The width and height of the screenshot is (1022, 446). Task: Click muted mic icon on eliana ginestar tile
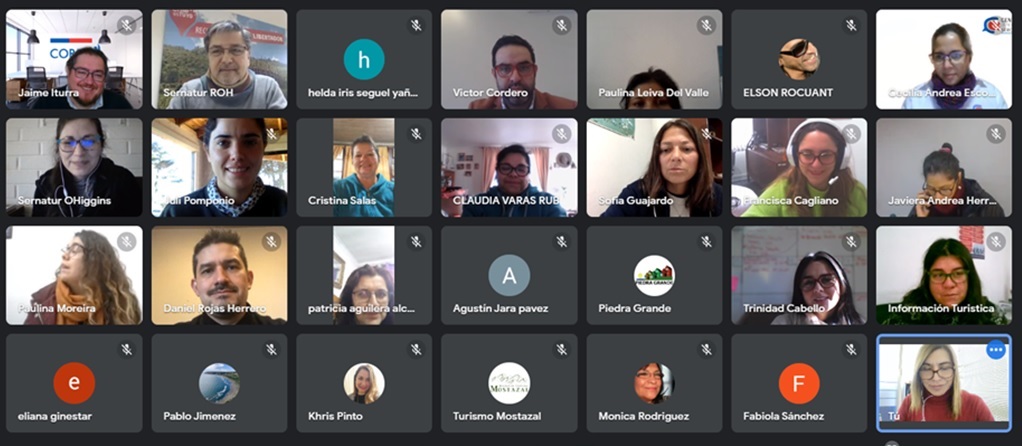point(126,350)
